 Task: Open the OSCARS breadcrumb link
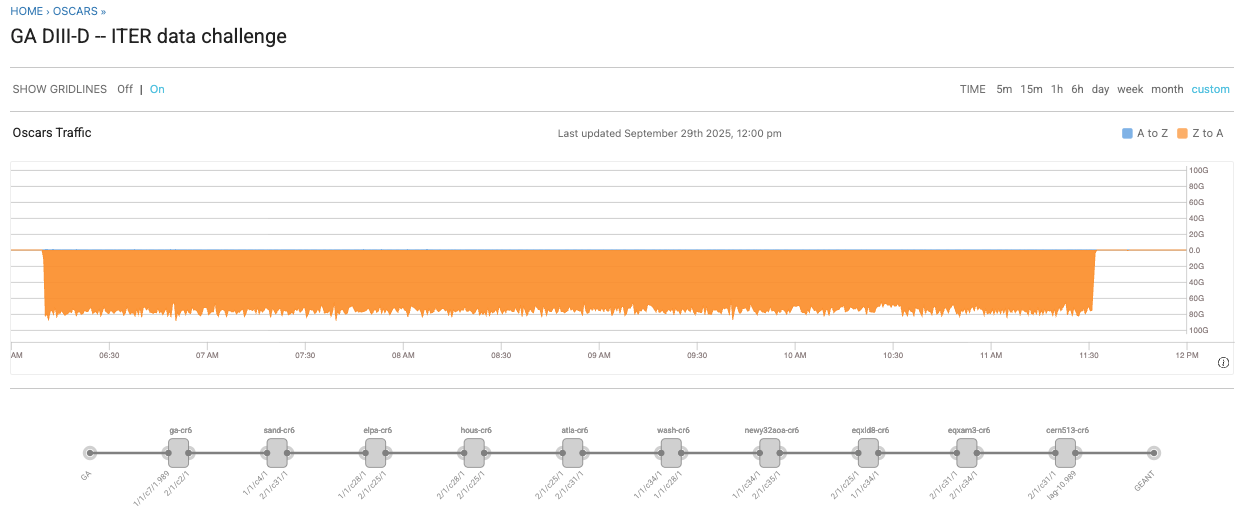75,11
